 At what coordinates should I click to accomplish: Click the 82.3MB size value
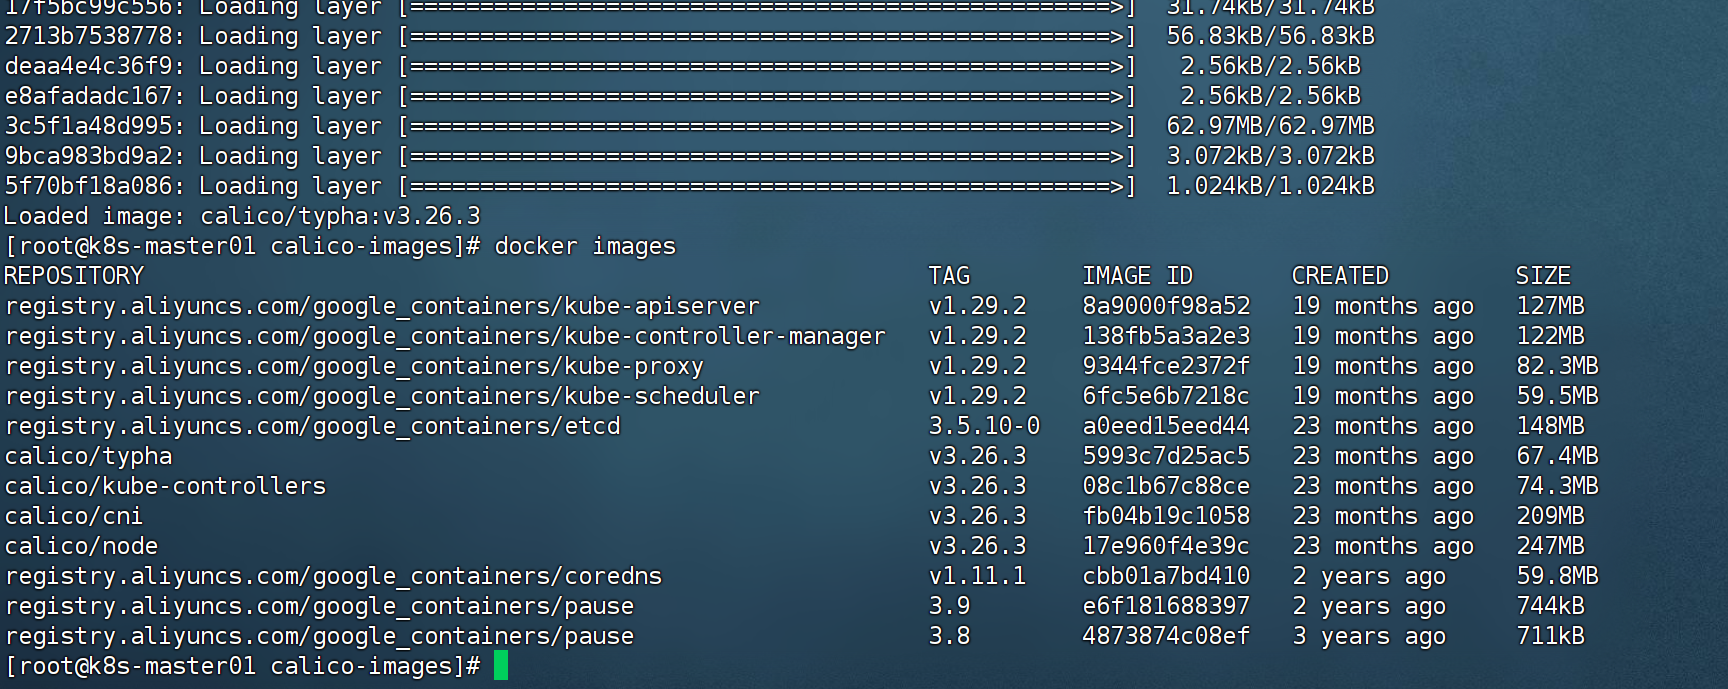(x=1557, y=366)
